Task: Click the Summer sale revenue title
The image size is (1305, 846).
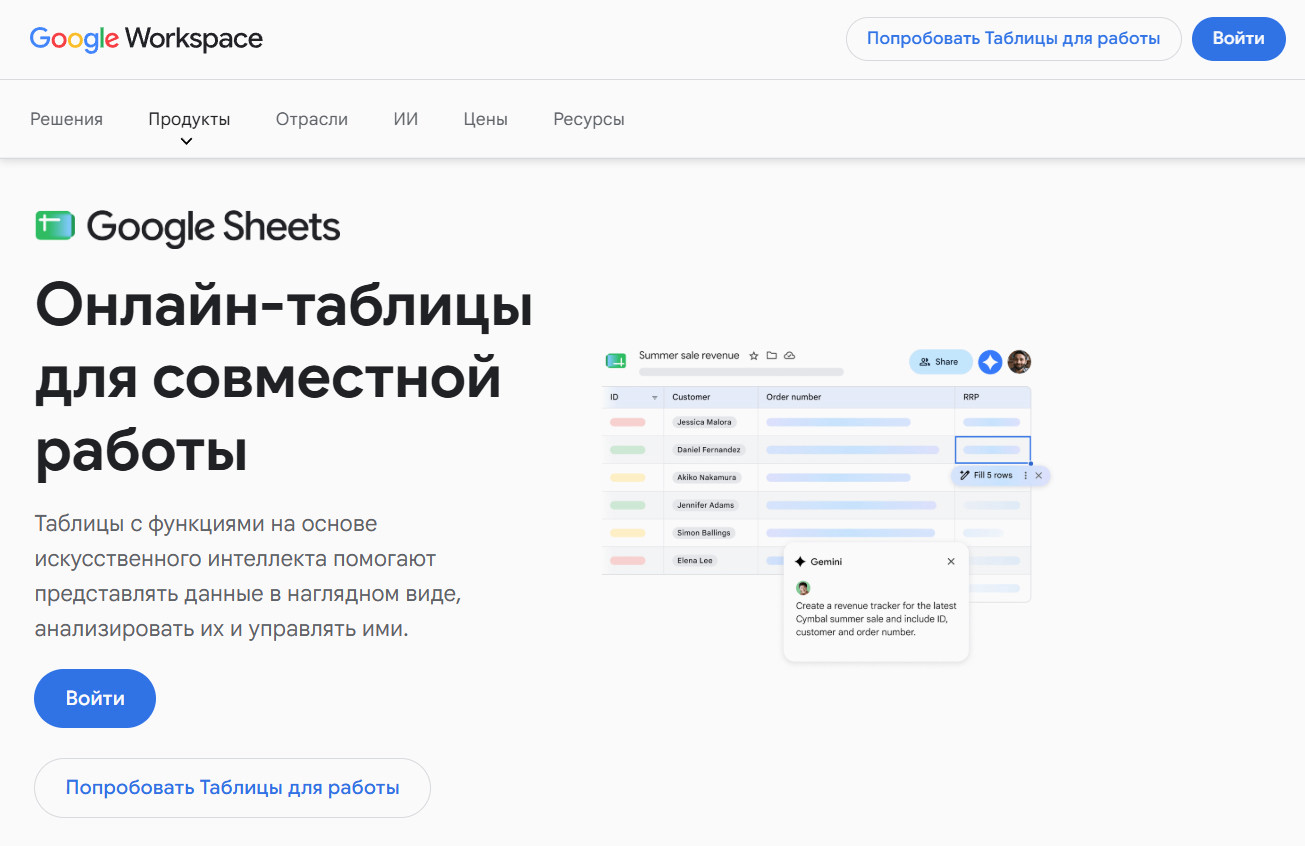Action: 689,356
